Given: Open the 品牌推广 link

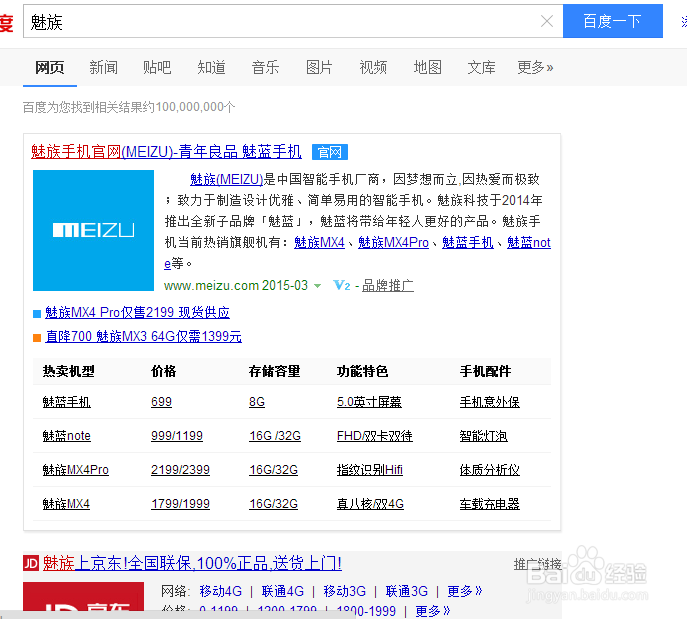Looking at the screenshot, I should [388, 286].
